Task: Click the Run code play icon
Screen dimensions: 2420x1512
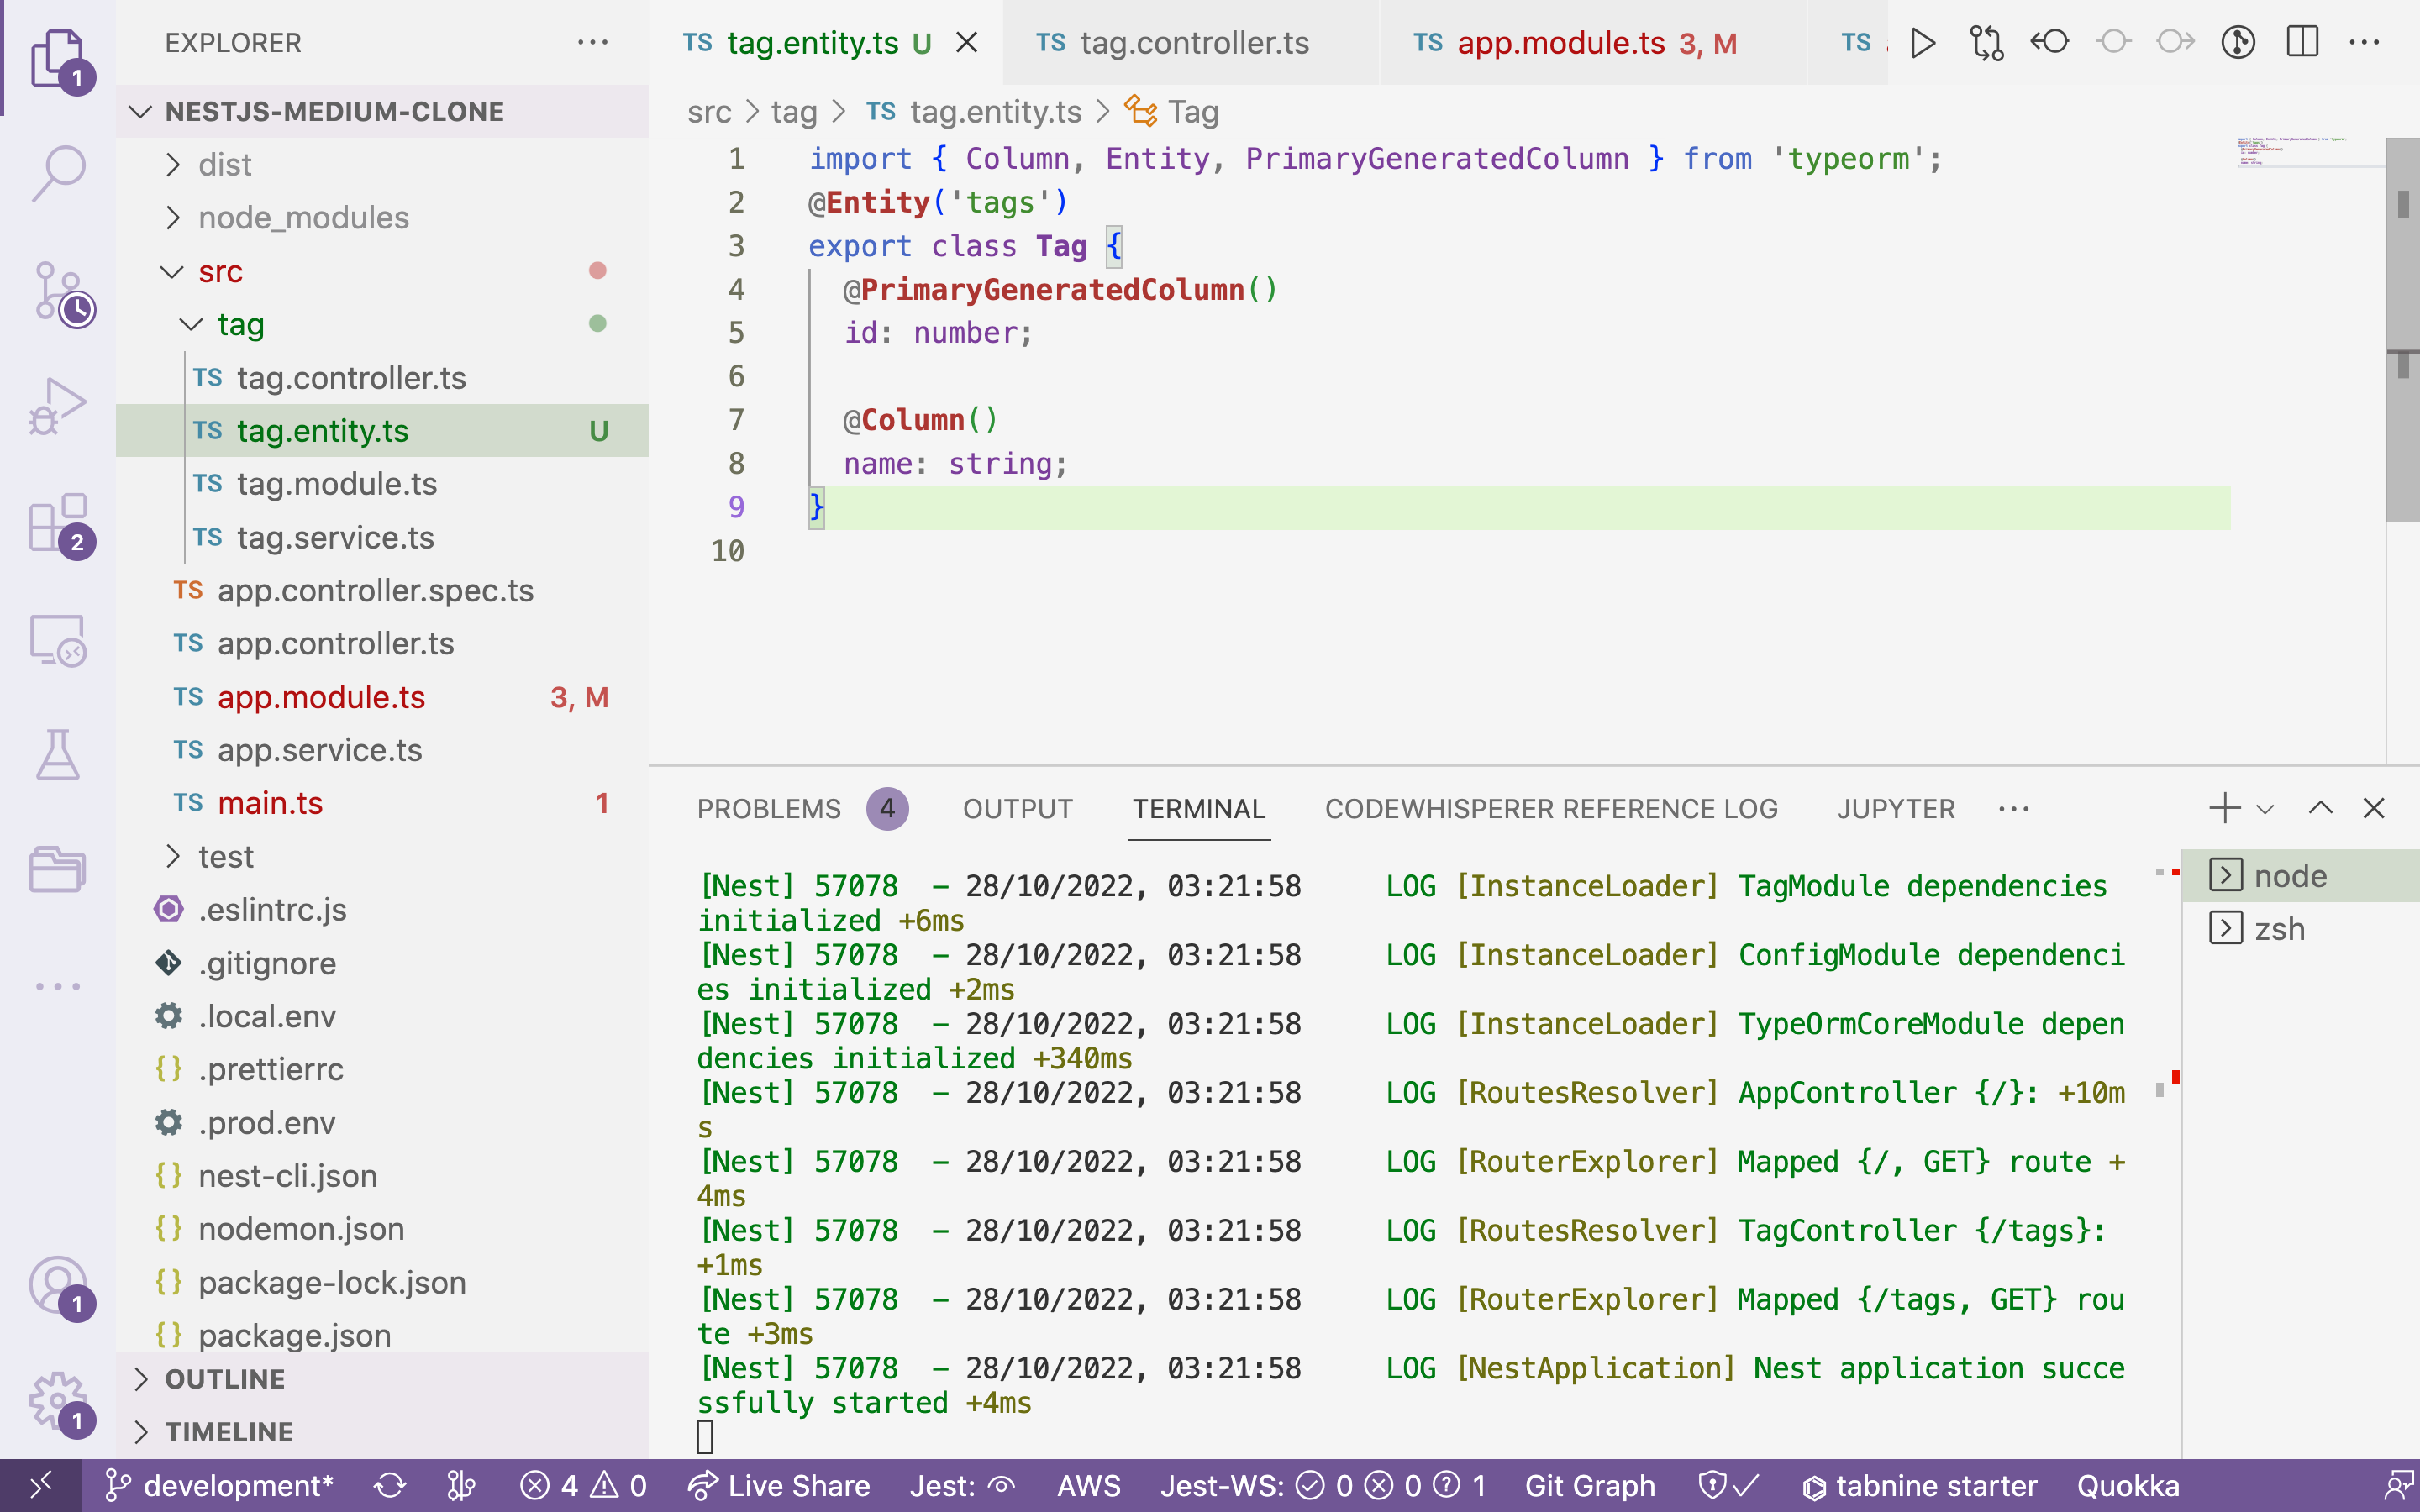Action: [x=1922, y=43]
